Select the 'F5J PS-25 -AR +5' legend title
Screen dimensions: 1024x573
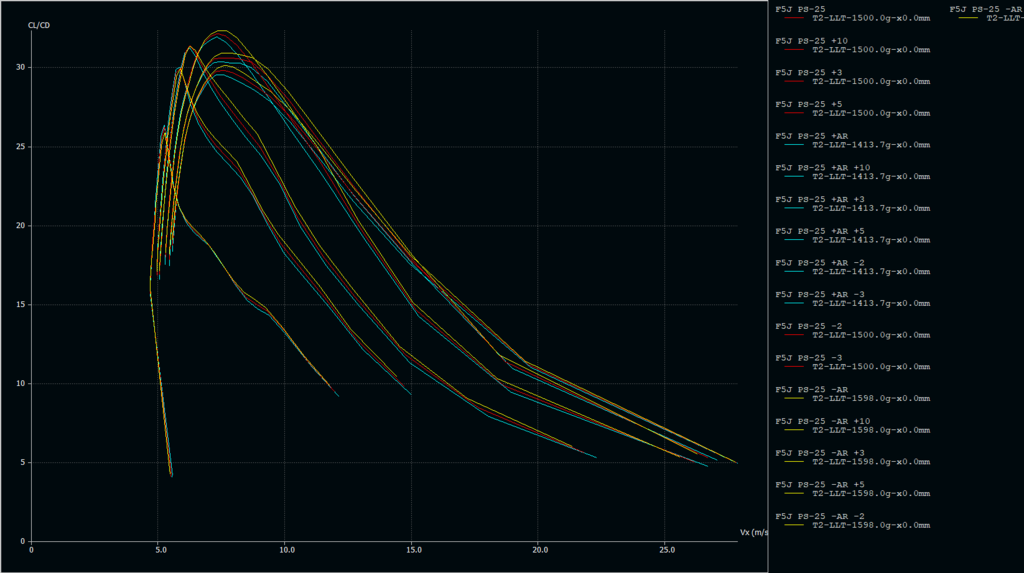820,484
